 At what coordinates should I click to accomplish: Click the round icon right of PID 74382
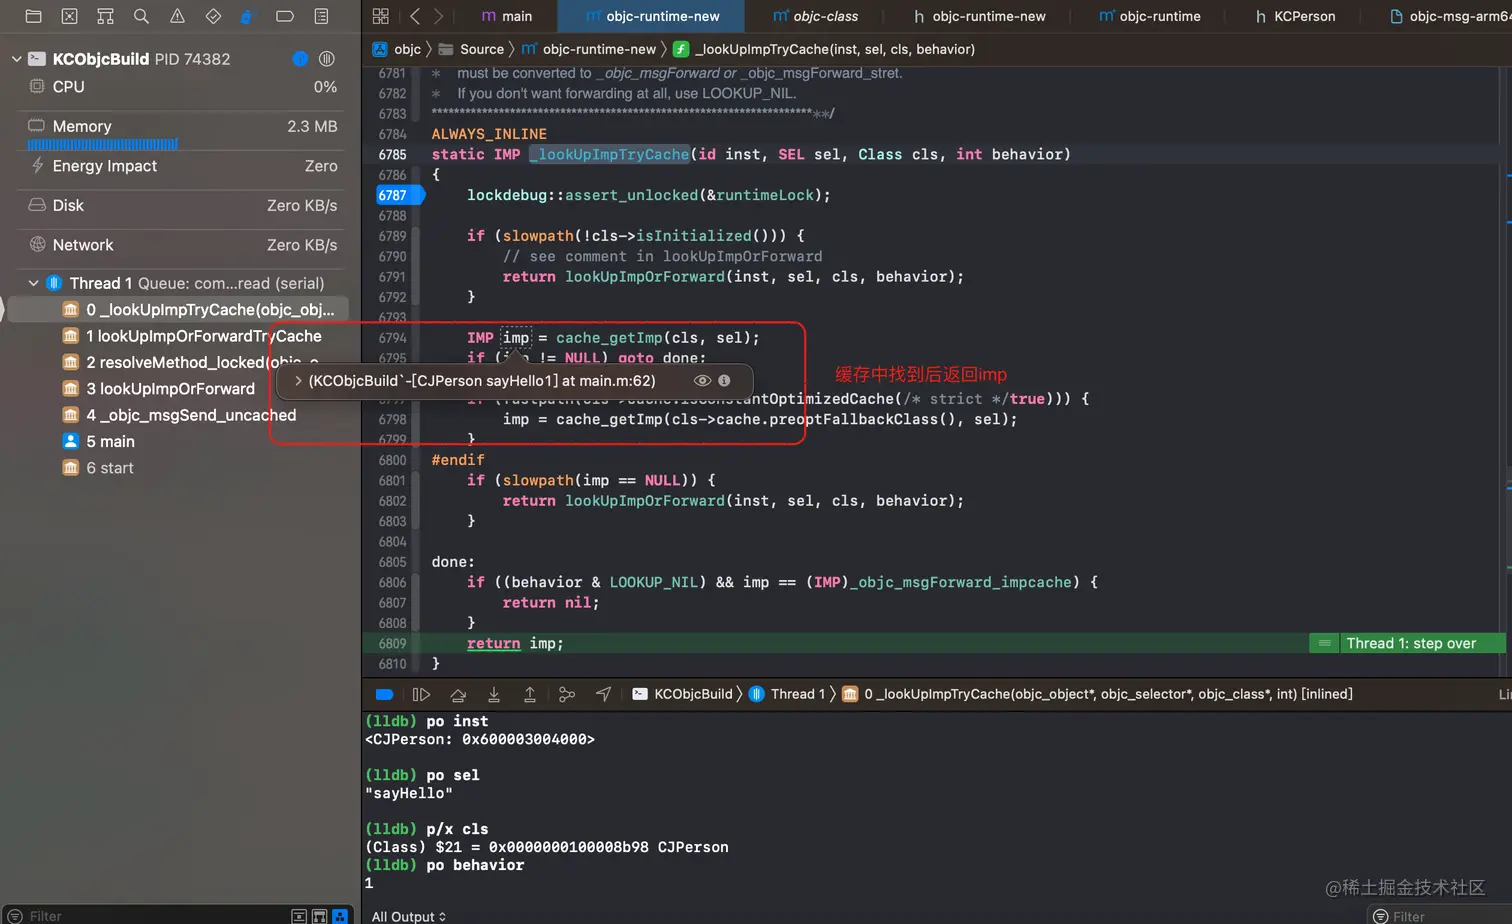pos(327,59)
